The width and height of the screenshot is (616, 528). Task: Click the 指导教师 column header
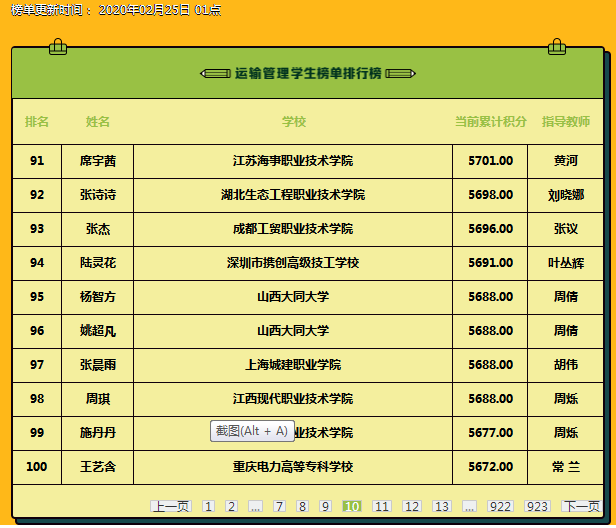(566, 122)
